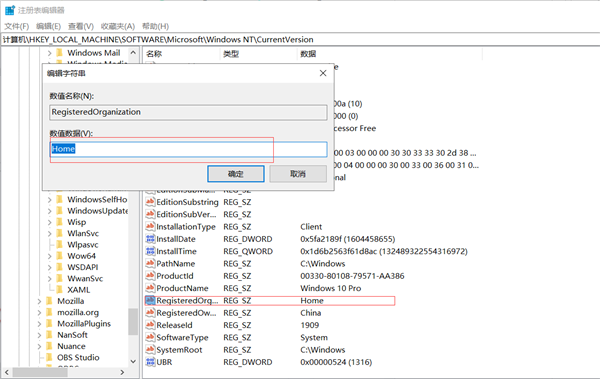Click the value data field containing Home
The height and width of the screenshot is (379, 600).
(188, 149)
